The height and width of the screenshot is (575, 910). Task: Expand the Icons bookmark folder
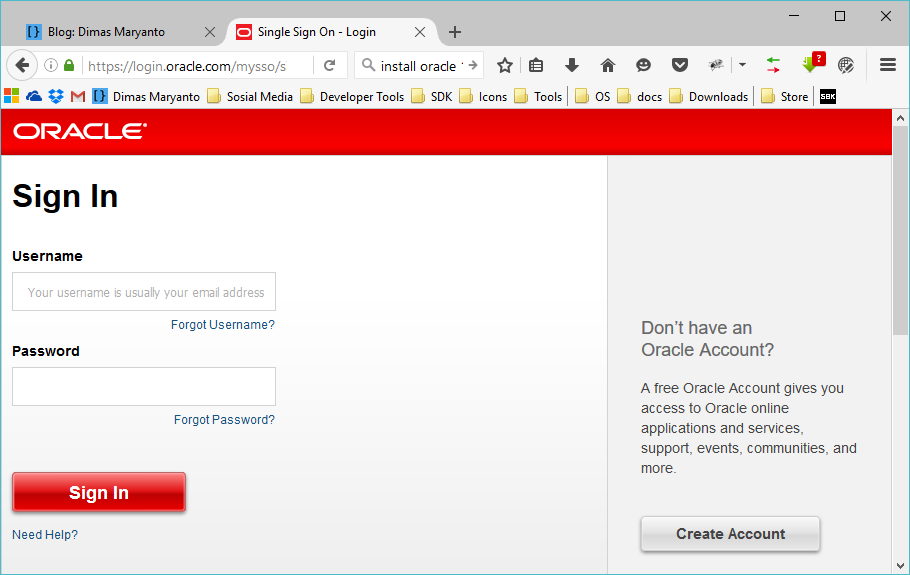(483, 96)
